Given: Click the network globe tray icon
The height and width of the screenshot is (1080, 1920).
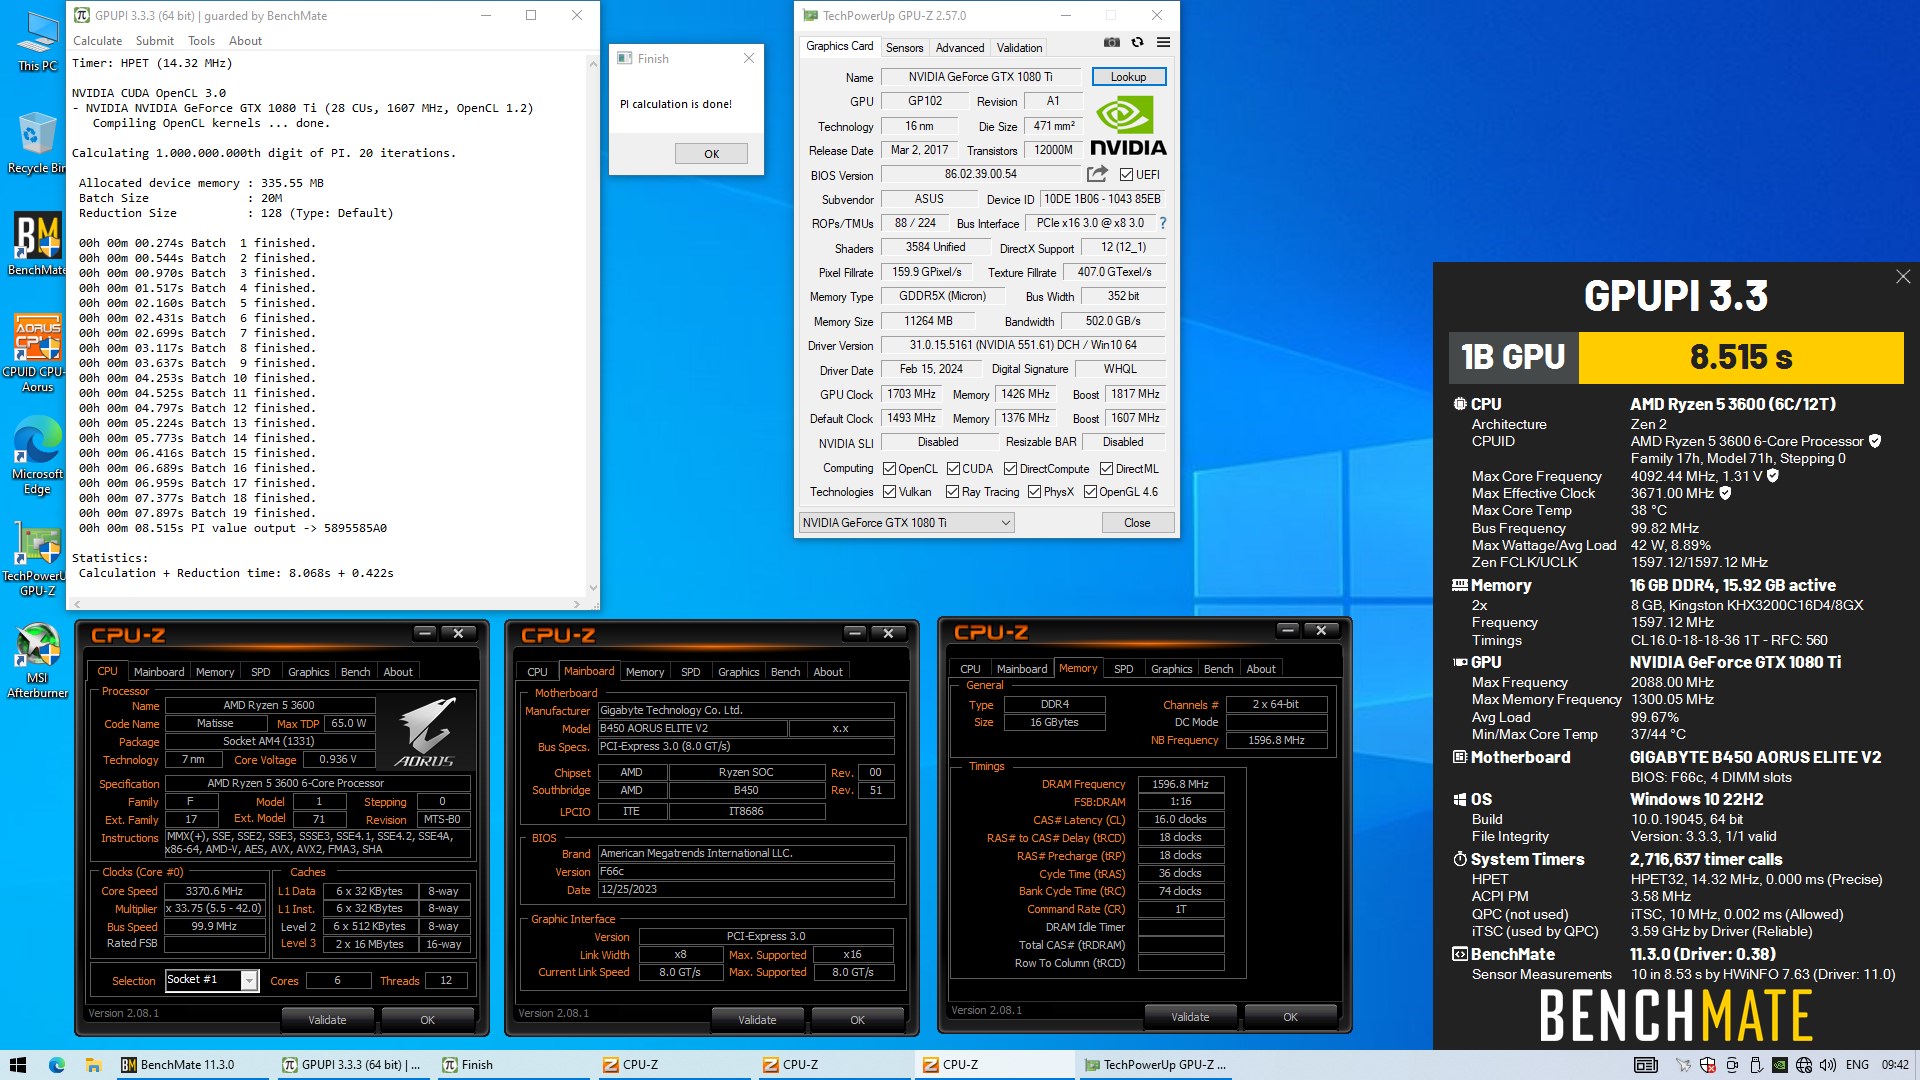Looking at the screenshot, I should point(1804,1065).
